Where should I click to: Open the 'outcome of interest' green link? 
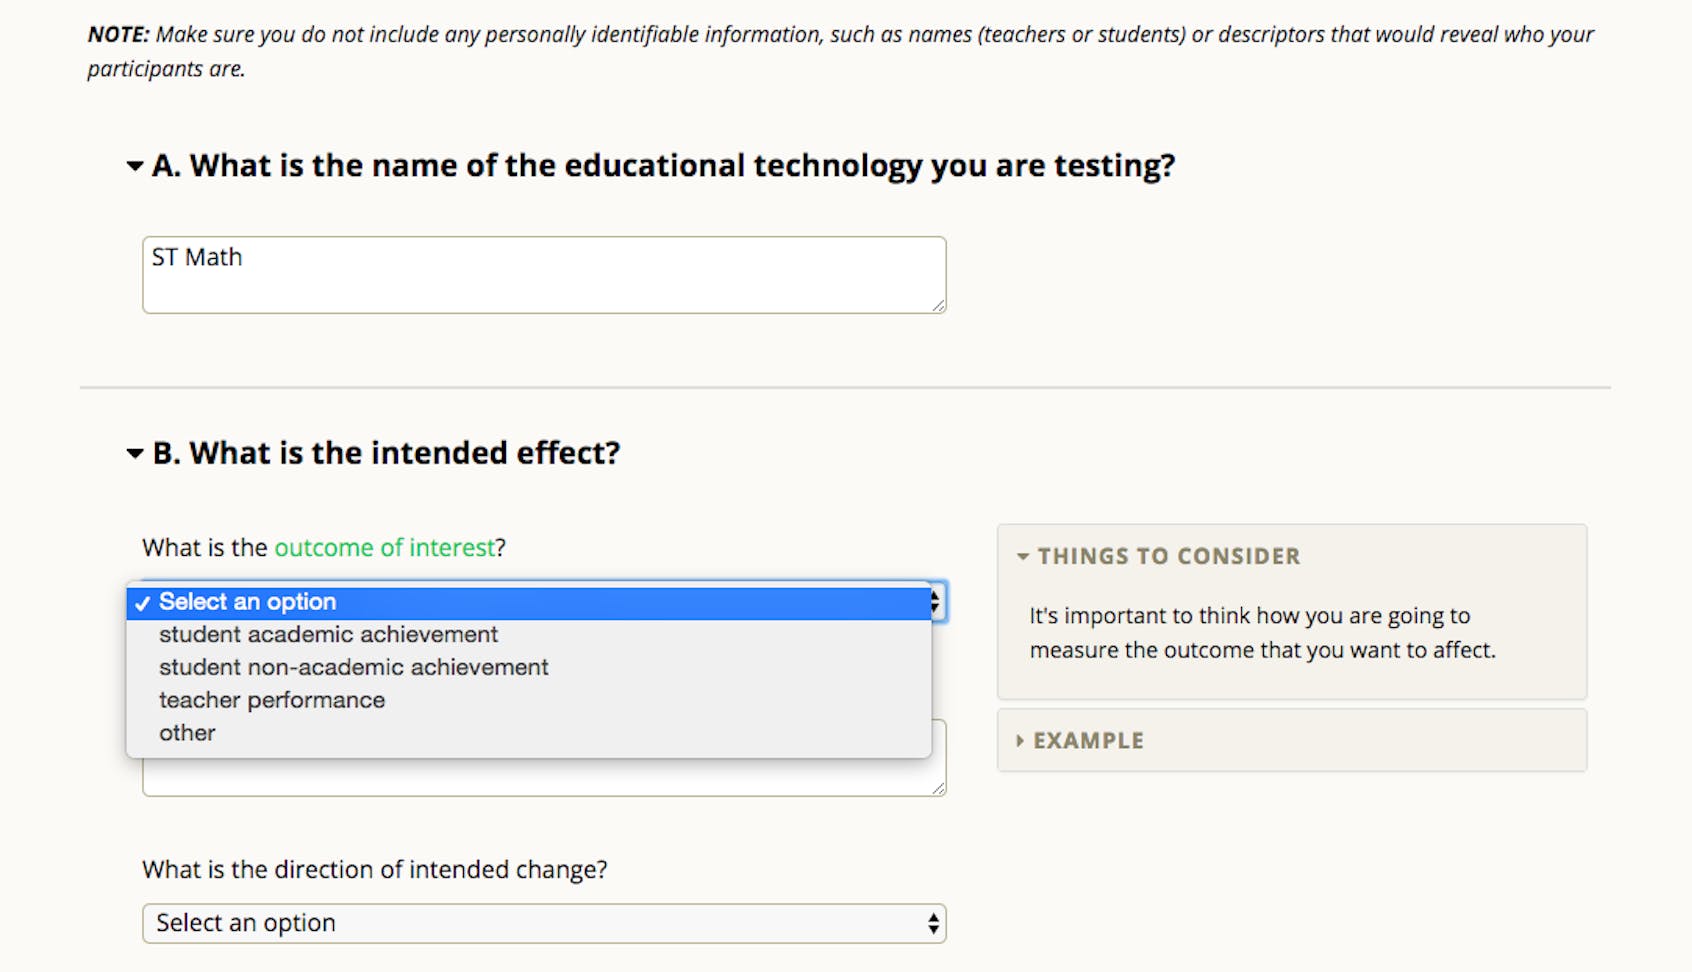[x=384, y=548]
